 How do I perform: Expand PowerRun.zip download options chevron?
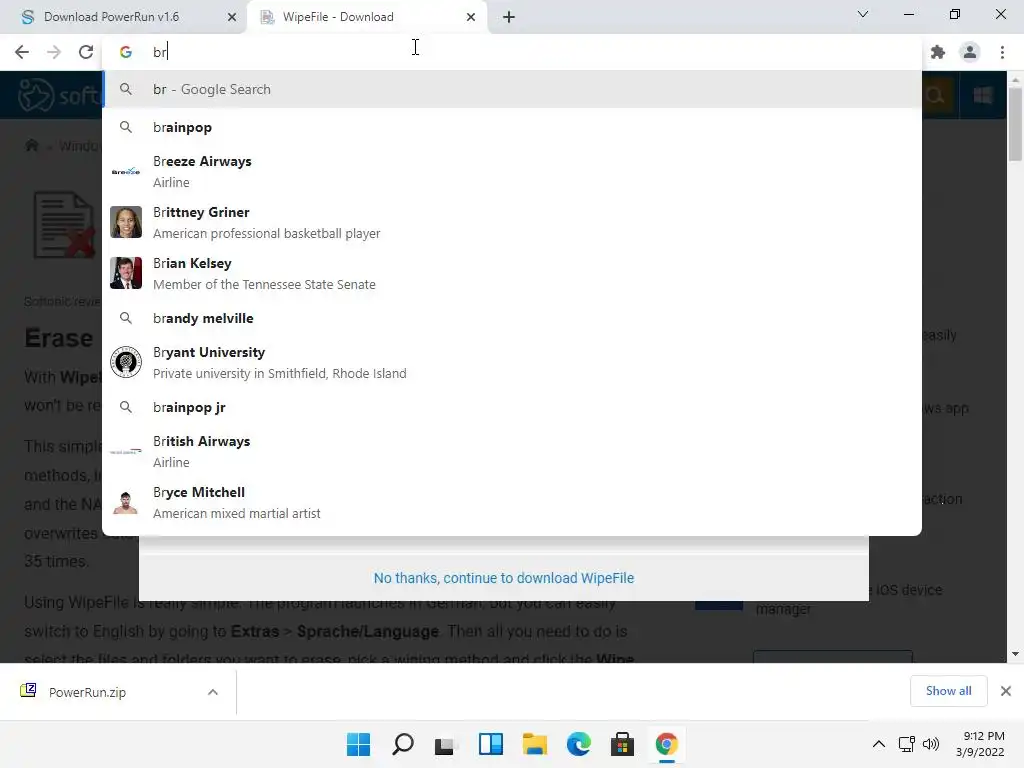213,692
